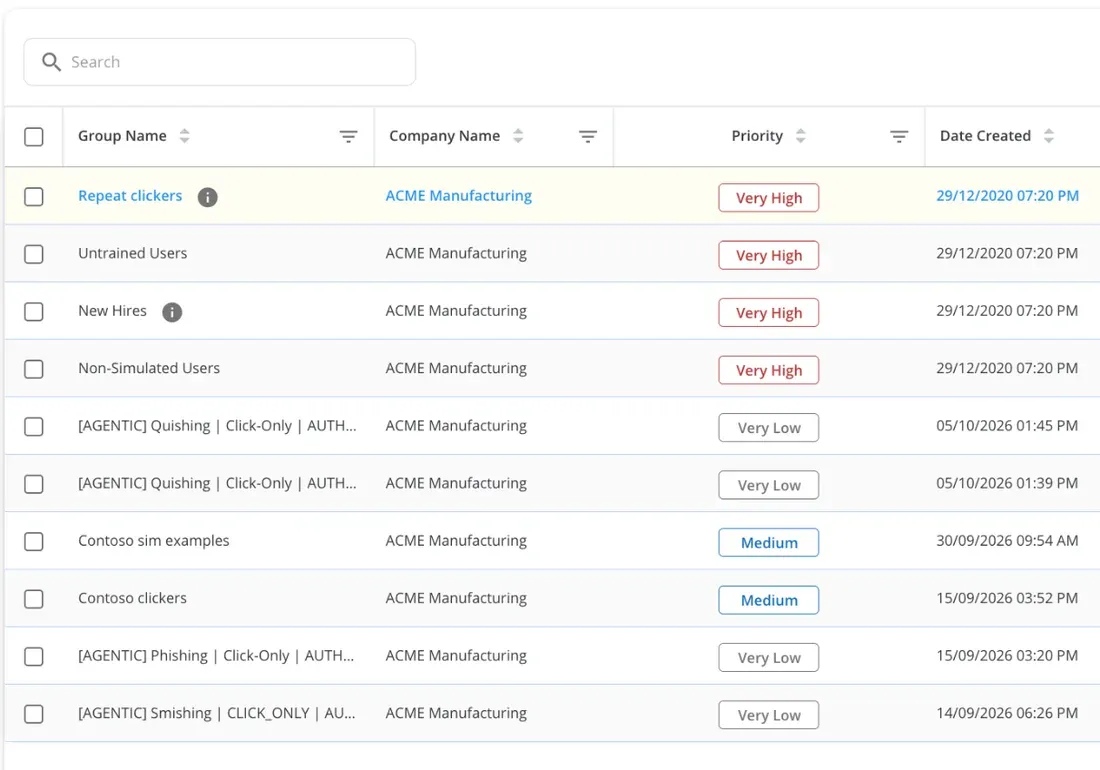The image size is (1100, 770).
Task: Click Very High badge for Non-Simulated Users
Action: (768, 370)
